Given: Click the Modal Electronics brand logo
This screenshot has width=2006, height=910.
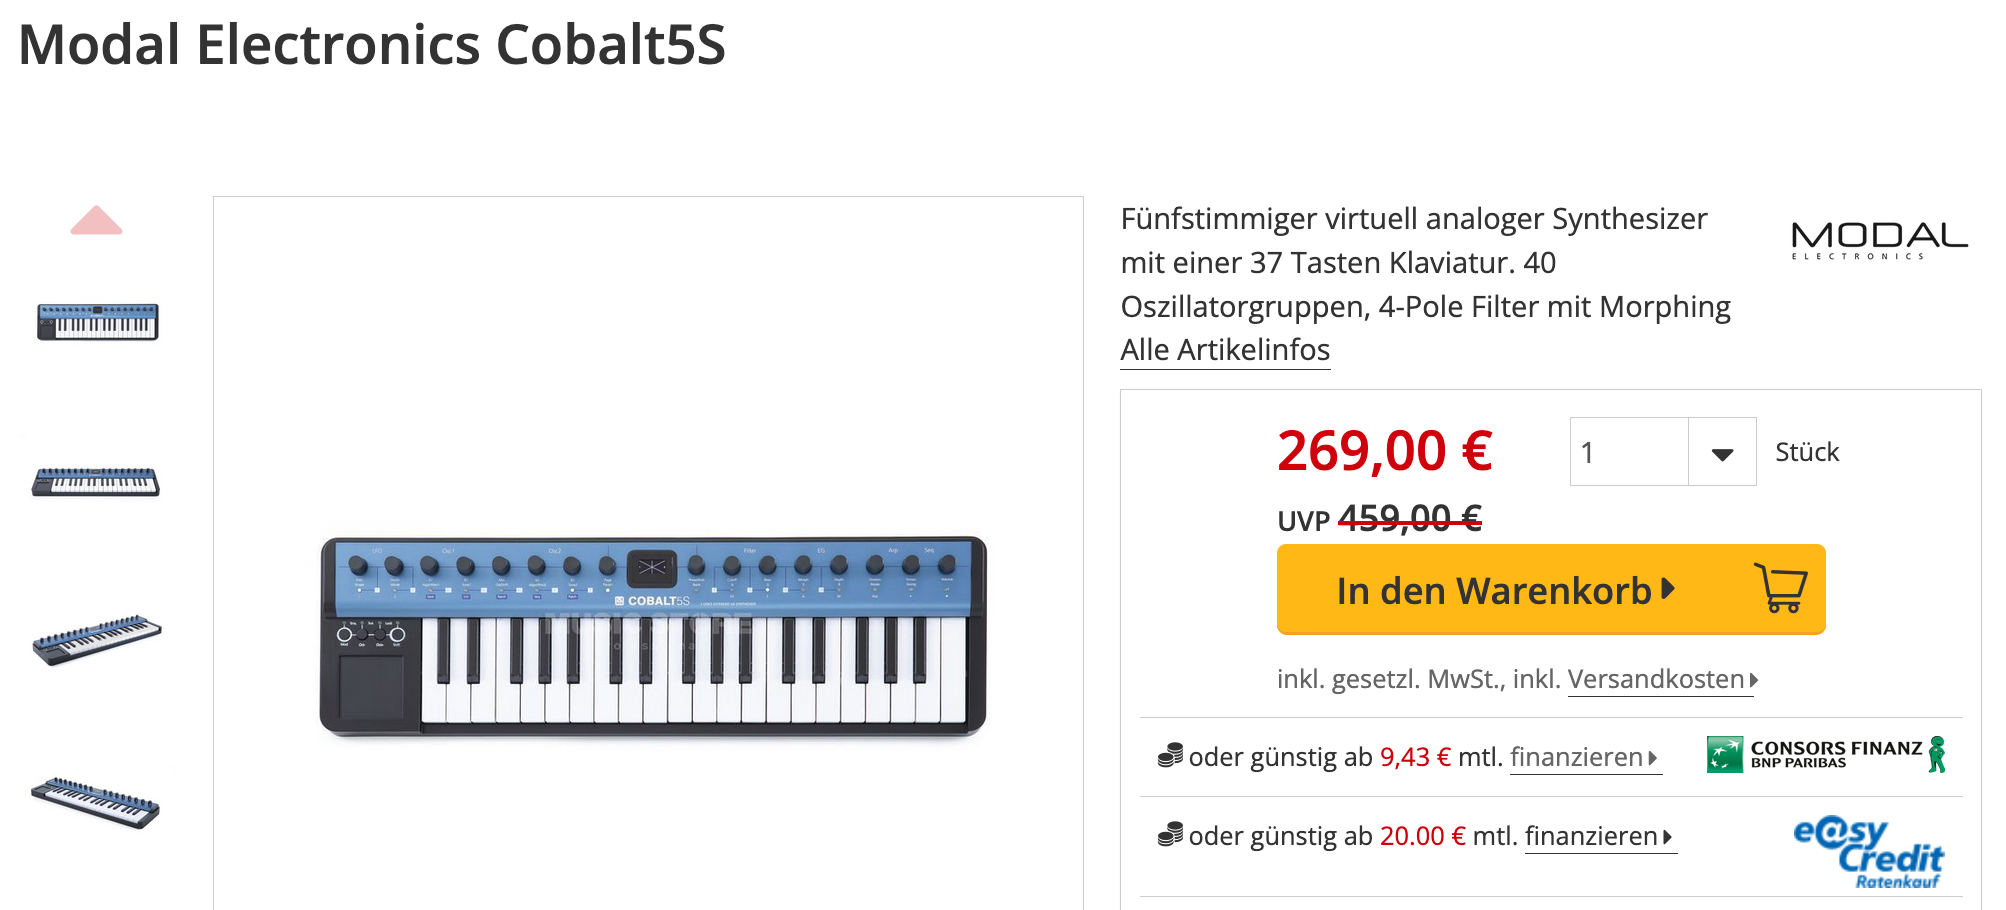Looking at the screenshot, I should (1879, 241).
